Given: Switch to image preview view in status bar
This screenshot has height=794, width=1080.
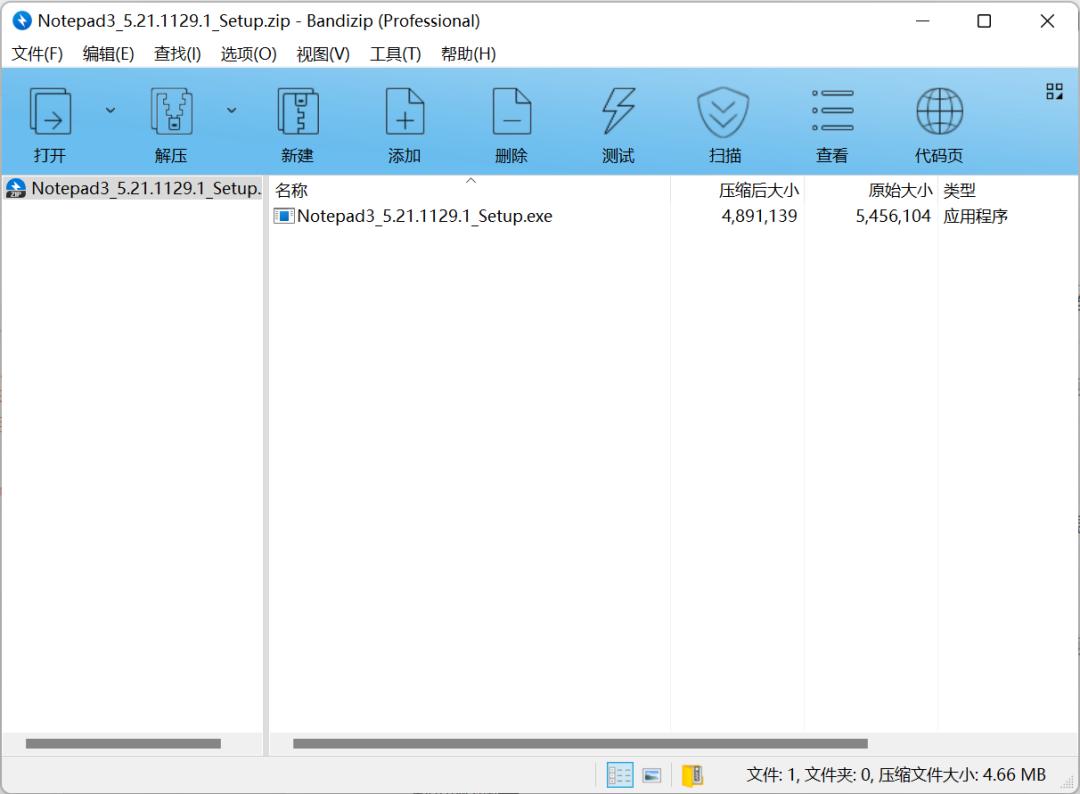Looking at the screenshot, I should coord(652,775).
